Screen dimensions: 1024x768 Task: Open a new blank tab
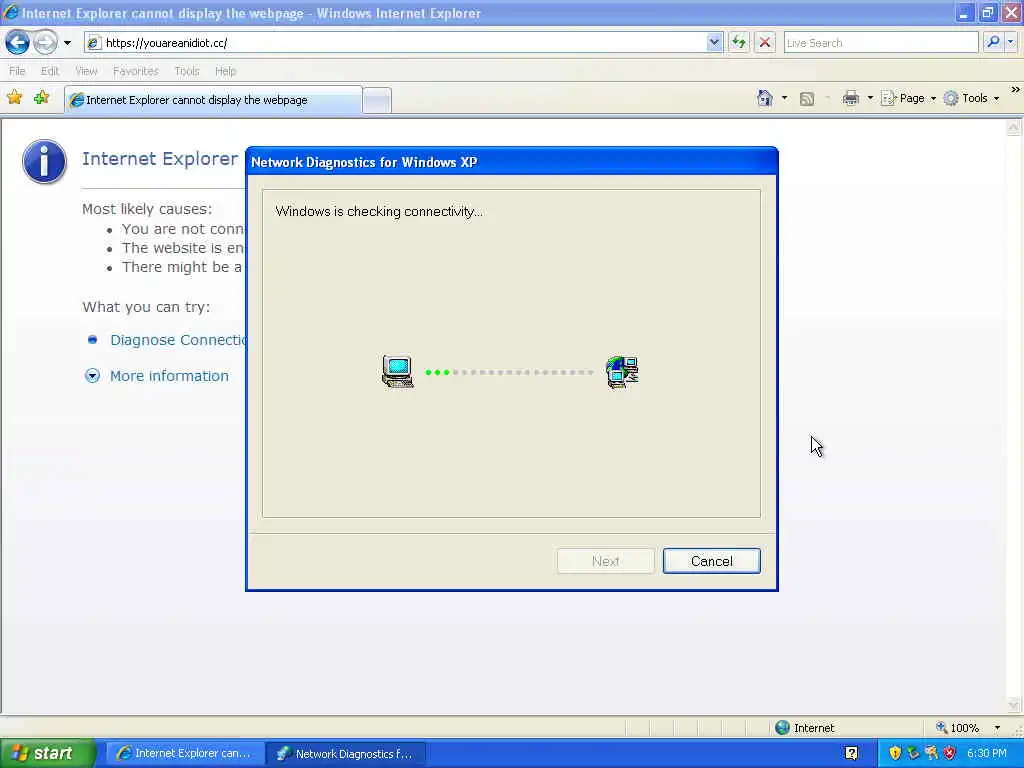(x=377, y=101)
